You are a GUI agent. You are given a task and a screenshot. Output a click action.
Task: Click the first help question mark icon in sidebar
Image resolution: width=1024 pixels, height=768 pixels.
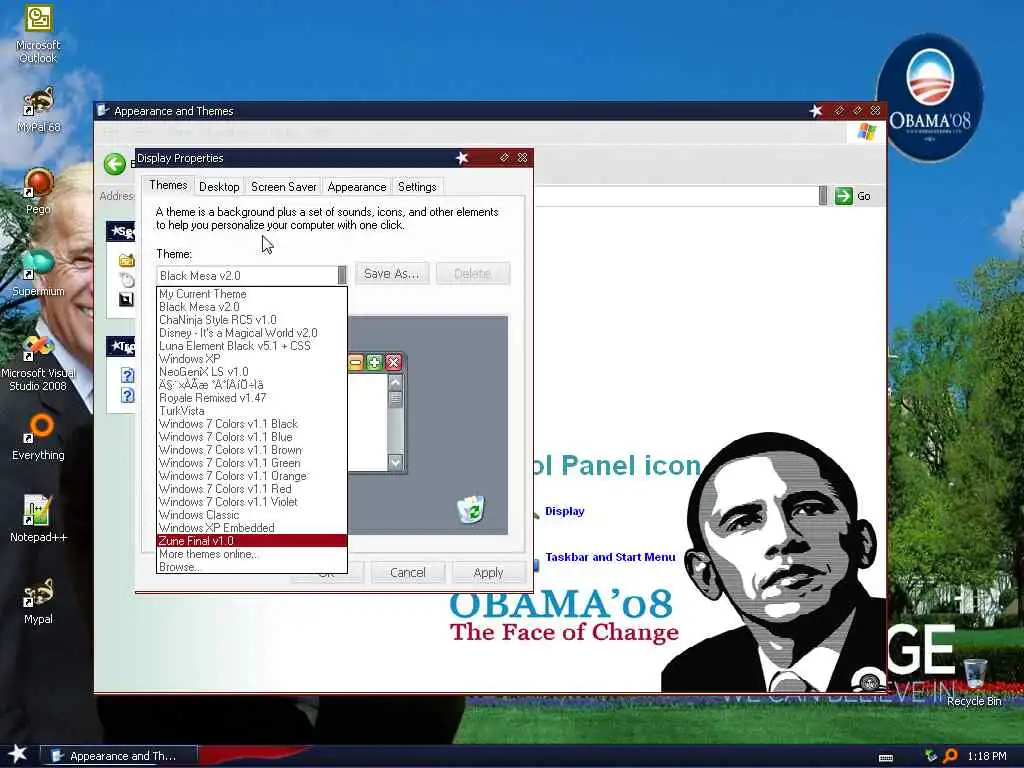point(127,375)
